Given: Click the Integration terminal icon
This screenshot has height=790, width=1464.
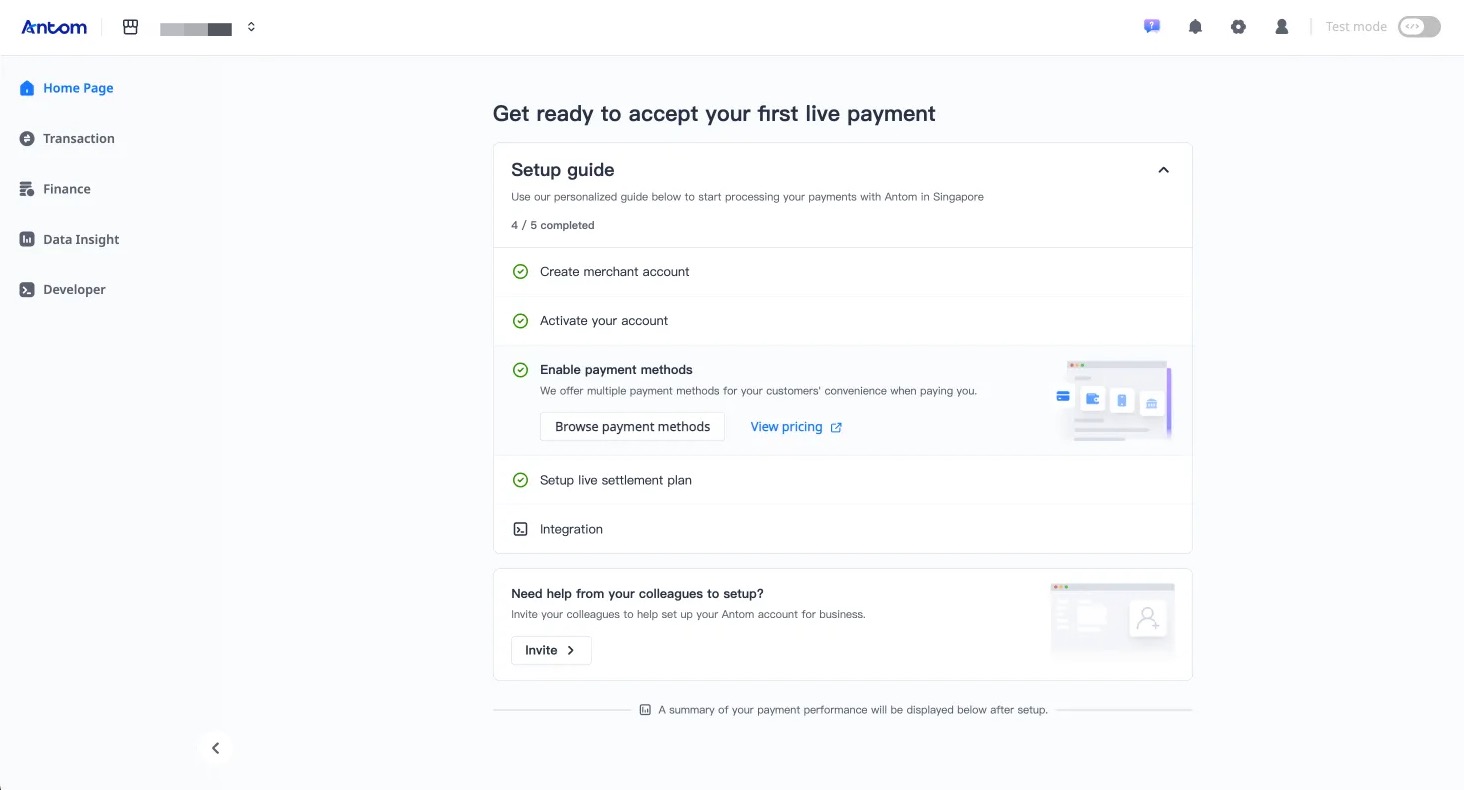Looking at the screenshot, I should coord(520,529).
